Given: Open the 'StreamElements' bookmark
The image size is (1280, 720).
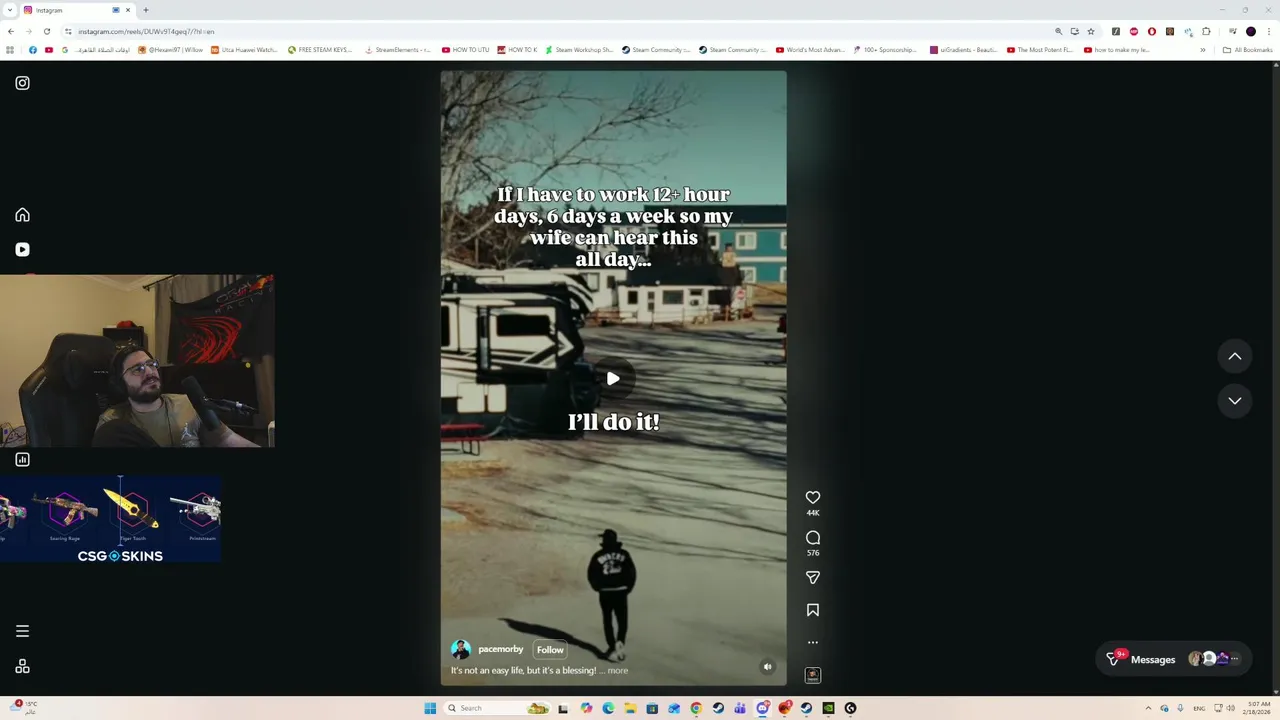Looking at the screenshot, I should (398, 49).
